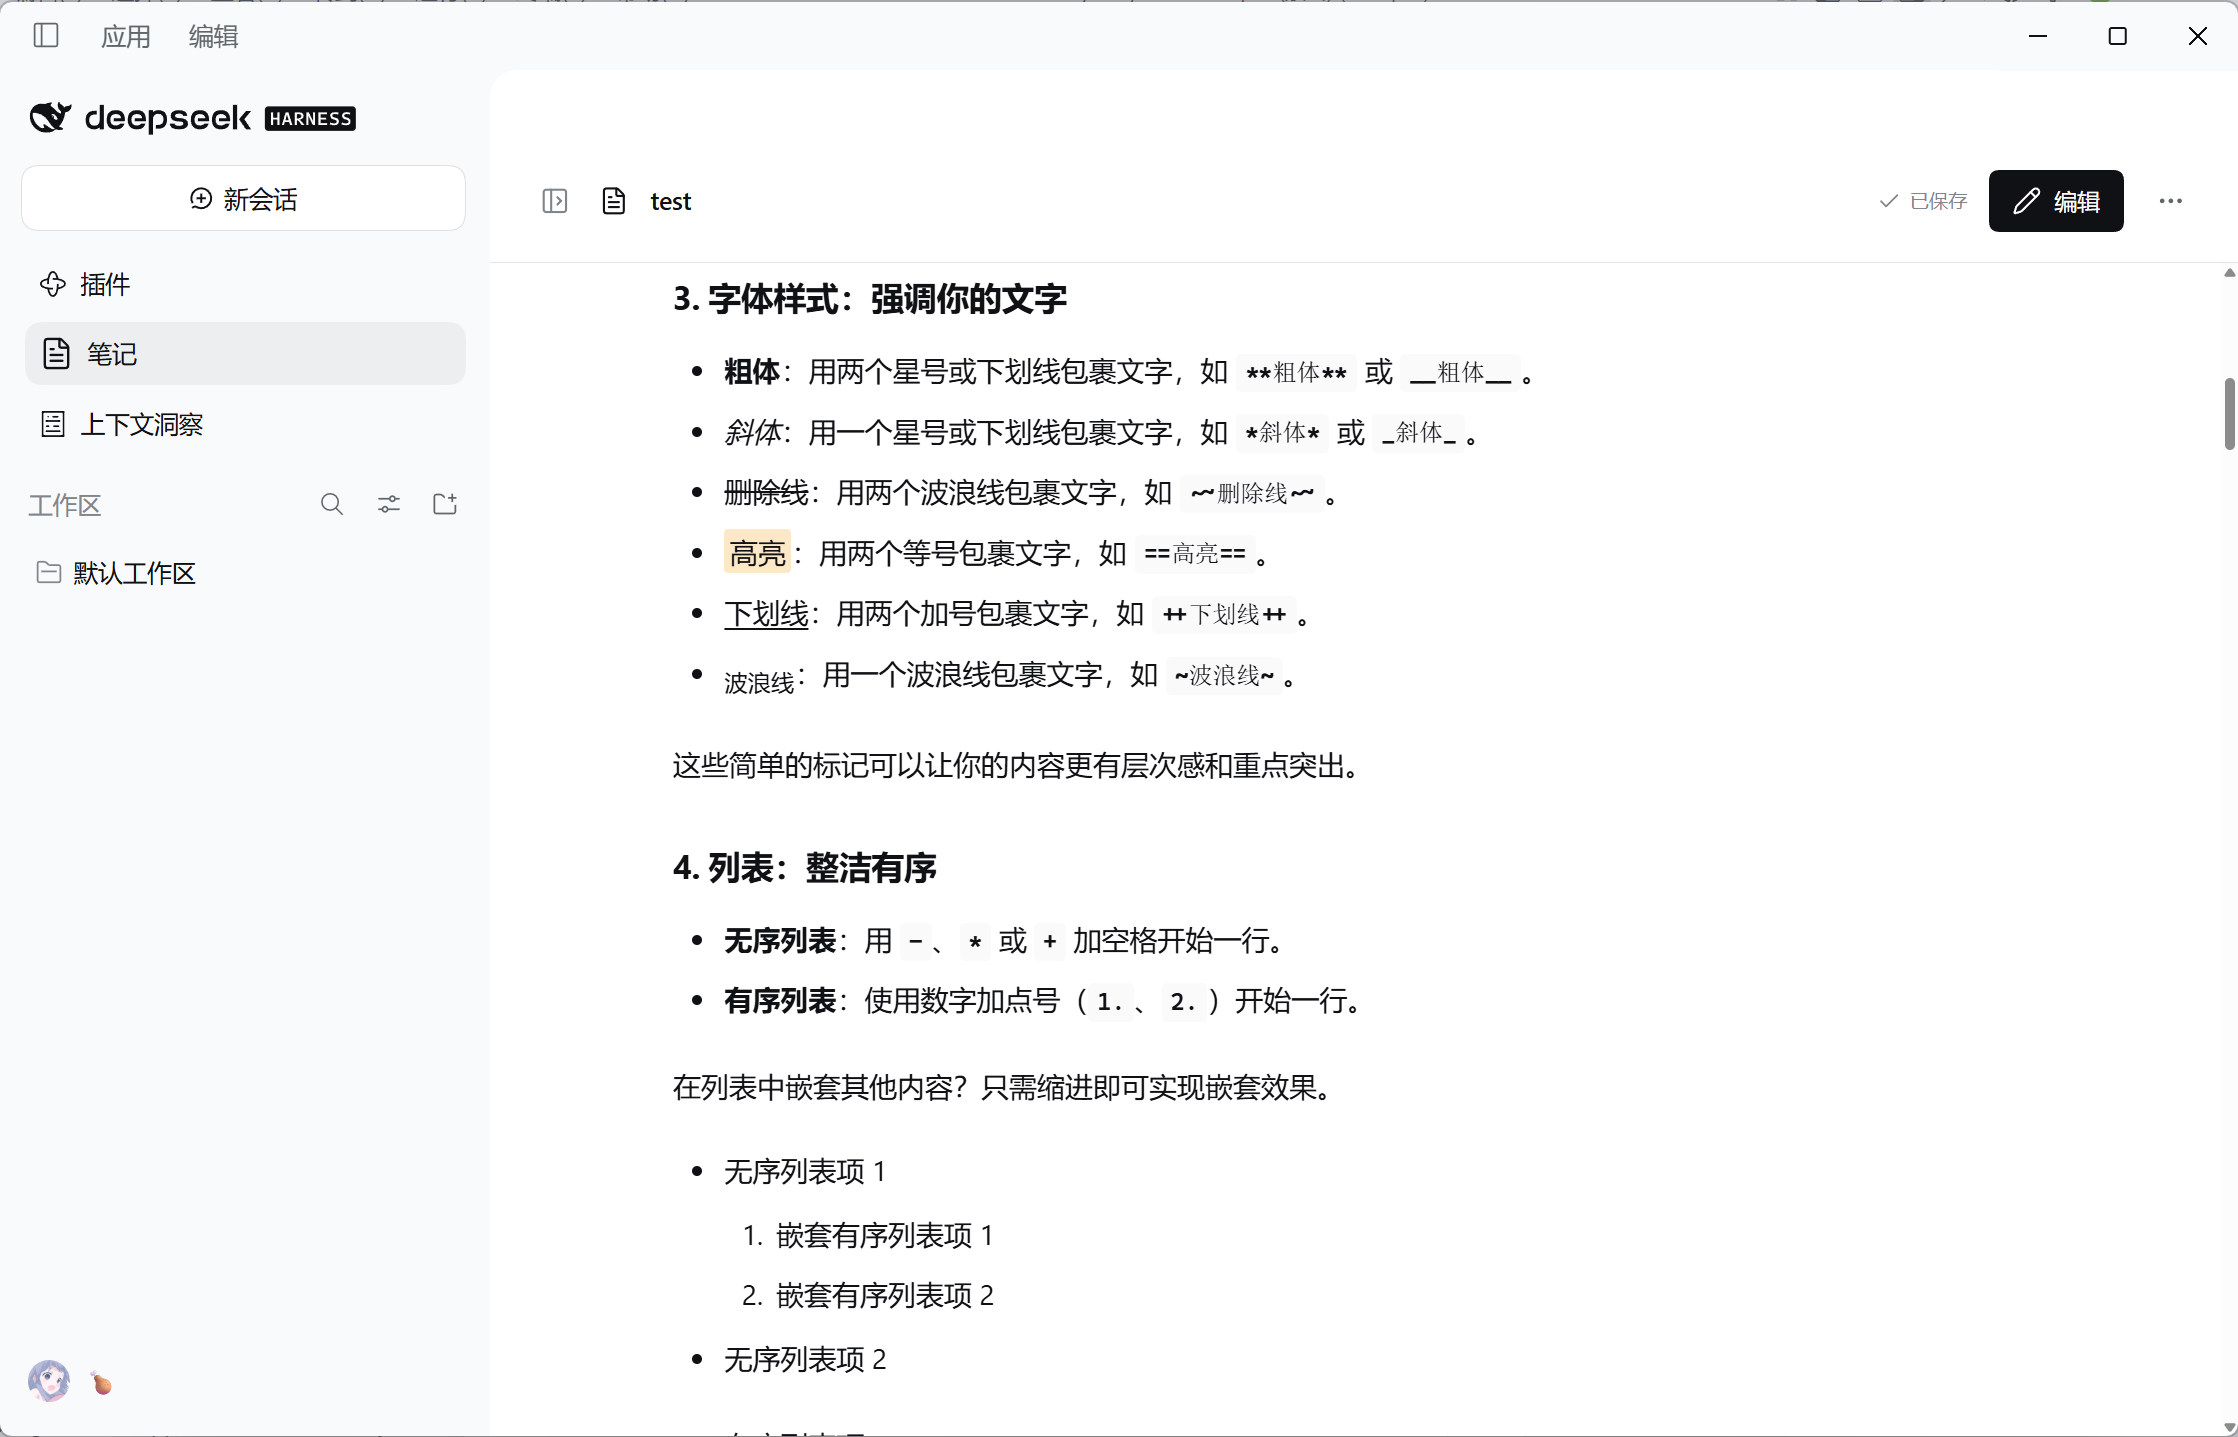
Task: Click the highlighted 高亮 word
Action: click(757, 553)
